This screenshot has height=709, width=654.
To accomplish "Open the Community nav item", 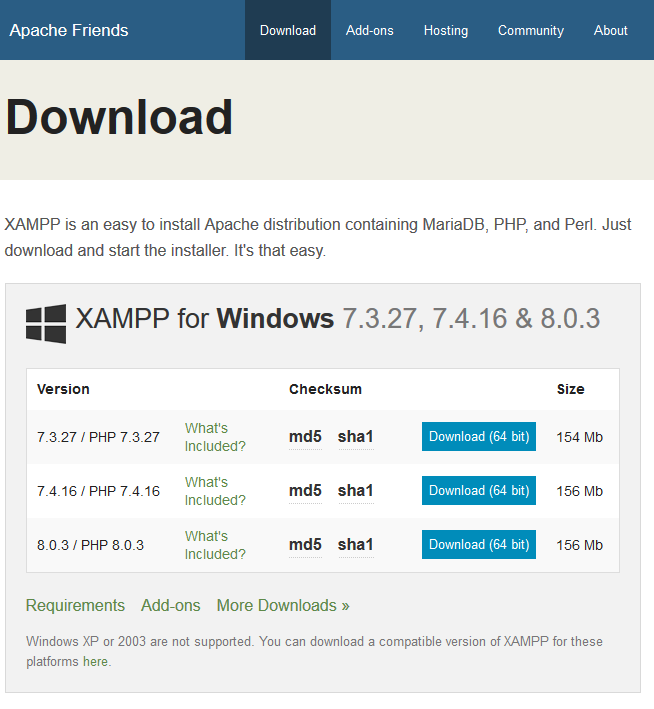I will [531, 30].
